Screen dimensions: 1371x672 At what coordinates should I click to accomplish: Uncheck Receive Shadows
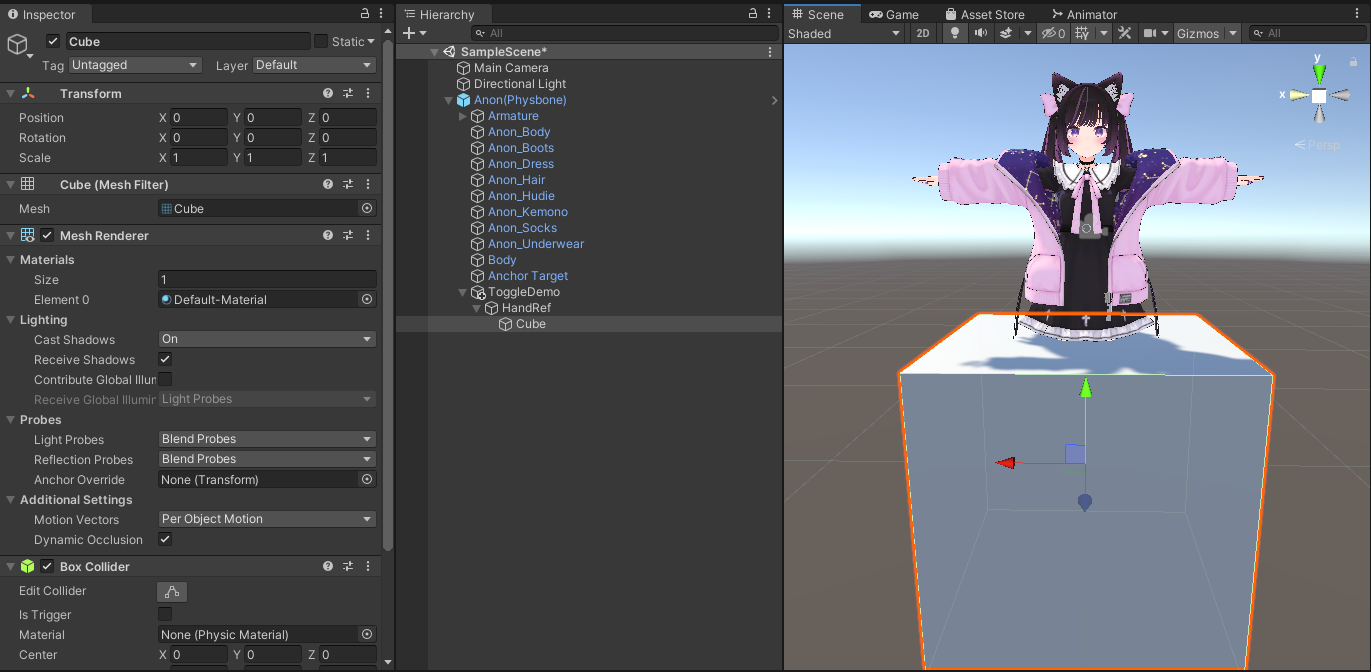(165, 359)
